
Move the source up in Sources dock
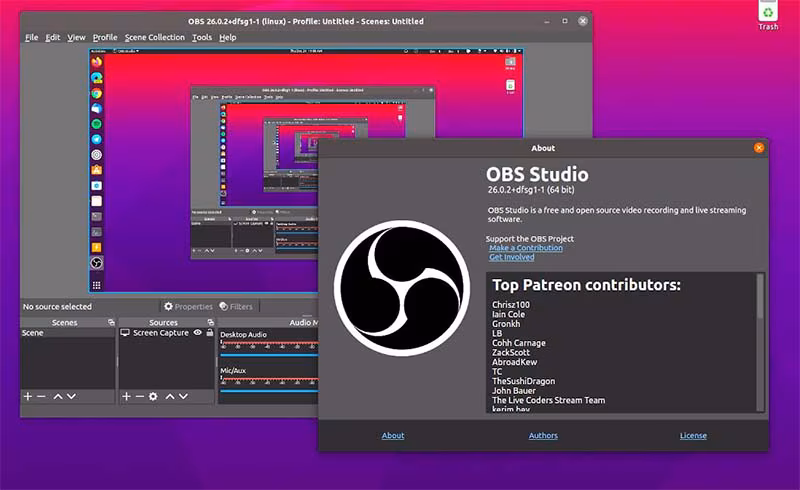(x=170, y=396)
